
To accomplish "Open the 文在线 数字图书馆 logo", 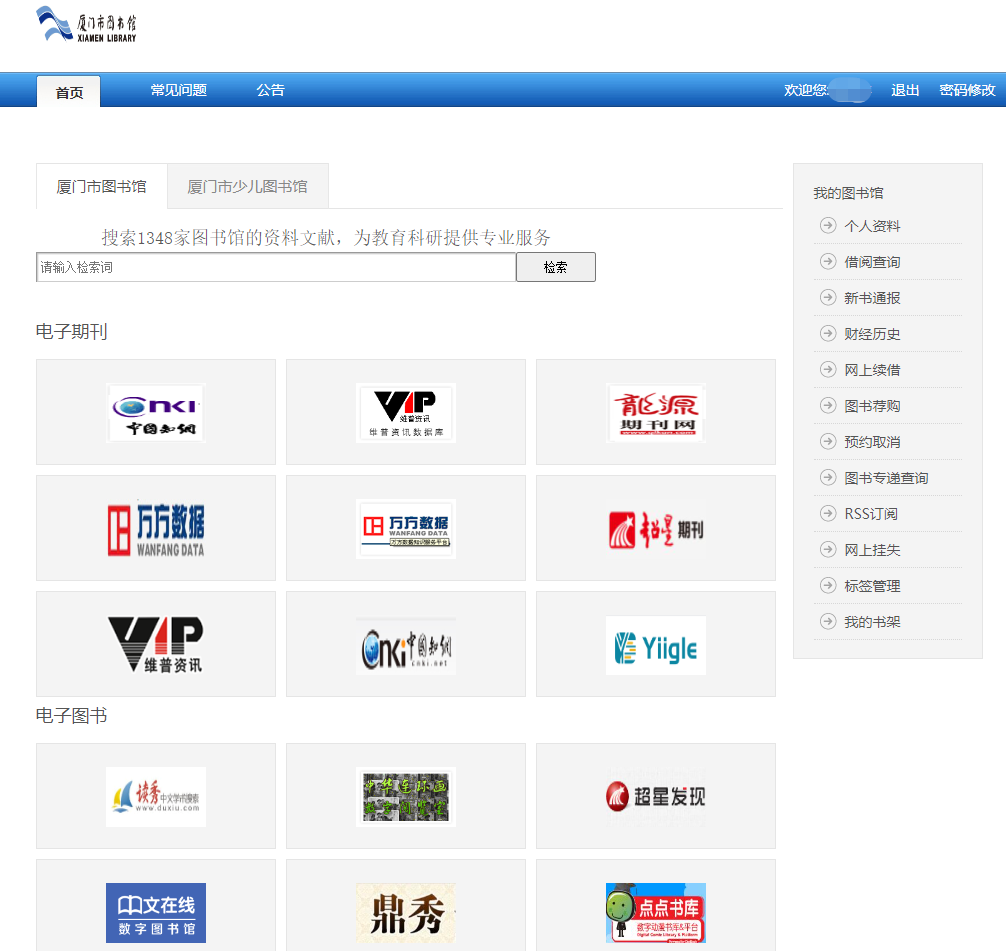I will tap(156, 912).
